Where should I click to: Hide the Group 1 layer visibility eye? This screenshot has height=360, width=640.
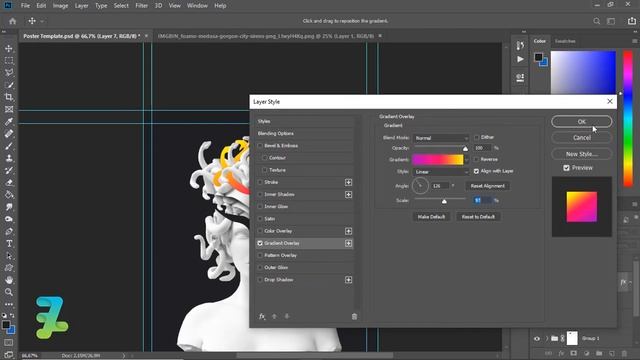tap(536, 339)
